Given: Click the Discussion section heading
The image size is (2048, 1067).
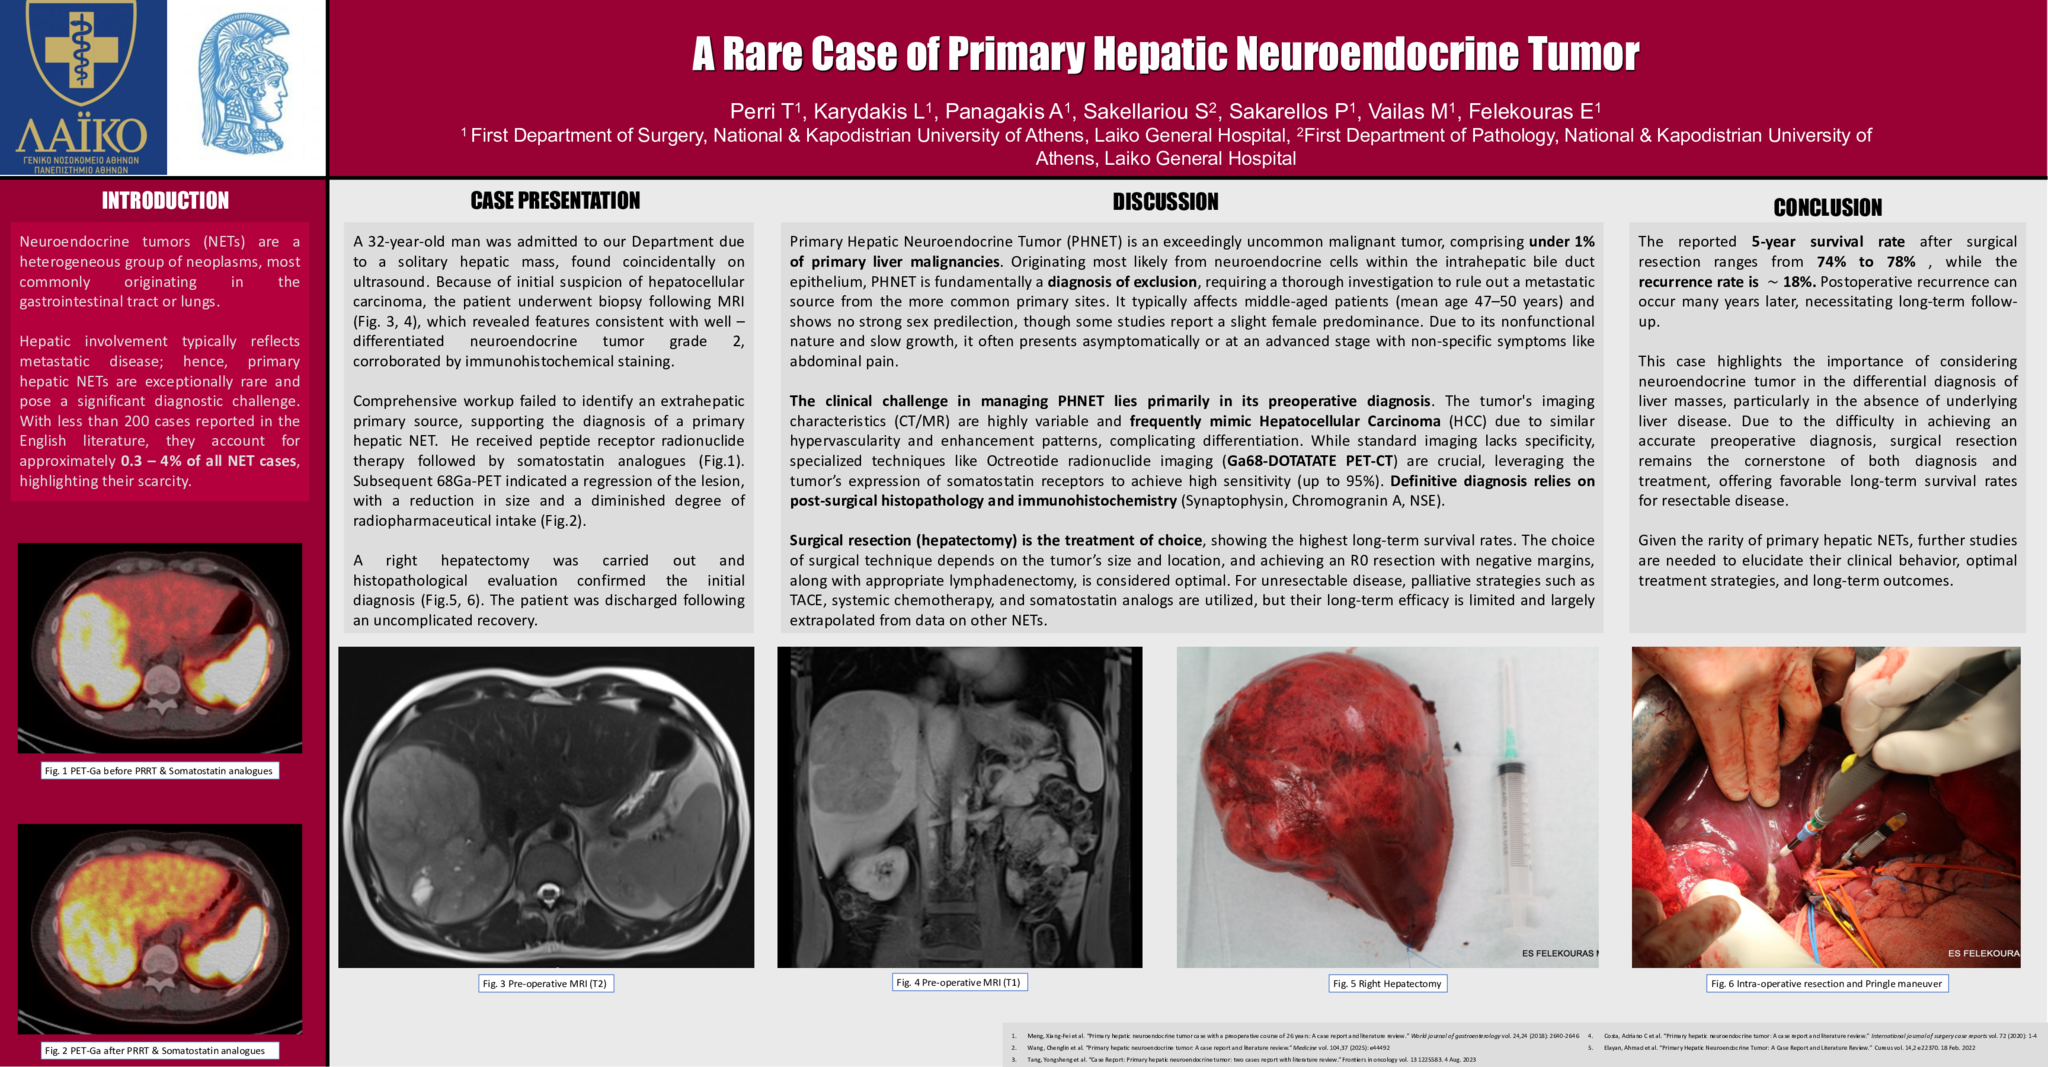Looking at the screenshot, I should coord(1165,202).
